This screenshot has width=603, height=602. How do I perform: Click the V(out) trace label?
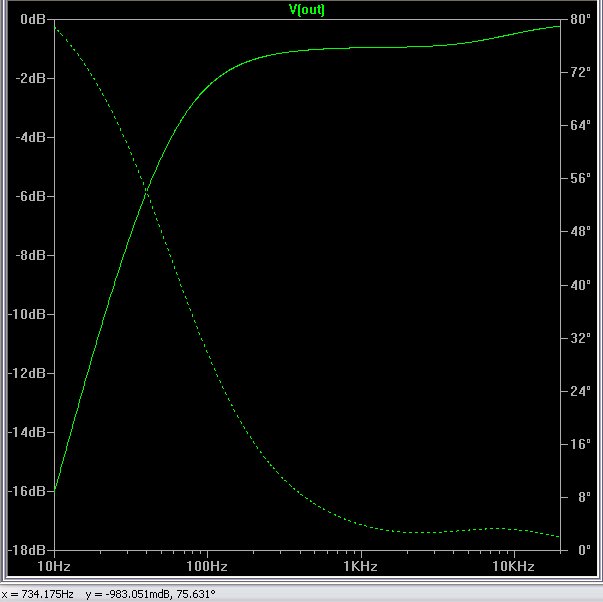click(305, 10)
